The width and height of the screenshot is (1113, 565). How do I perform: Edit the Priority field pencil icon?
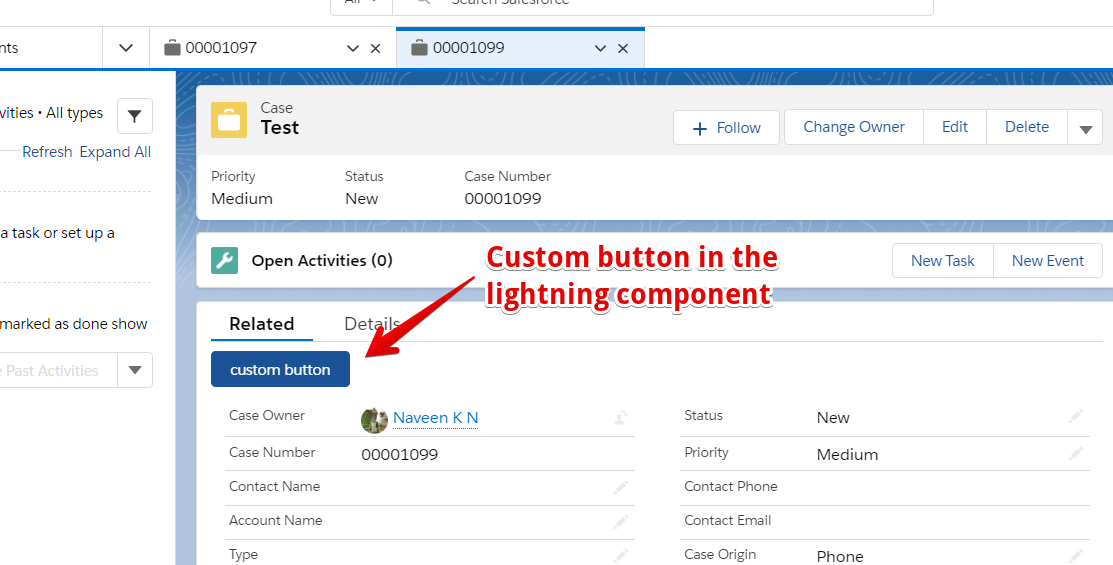[x=1075, y=453]
